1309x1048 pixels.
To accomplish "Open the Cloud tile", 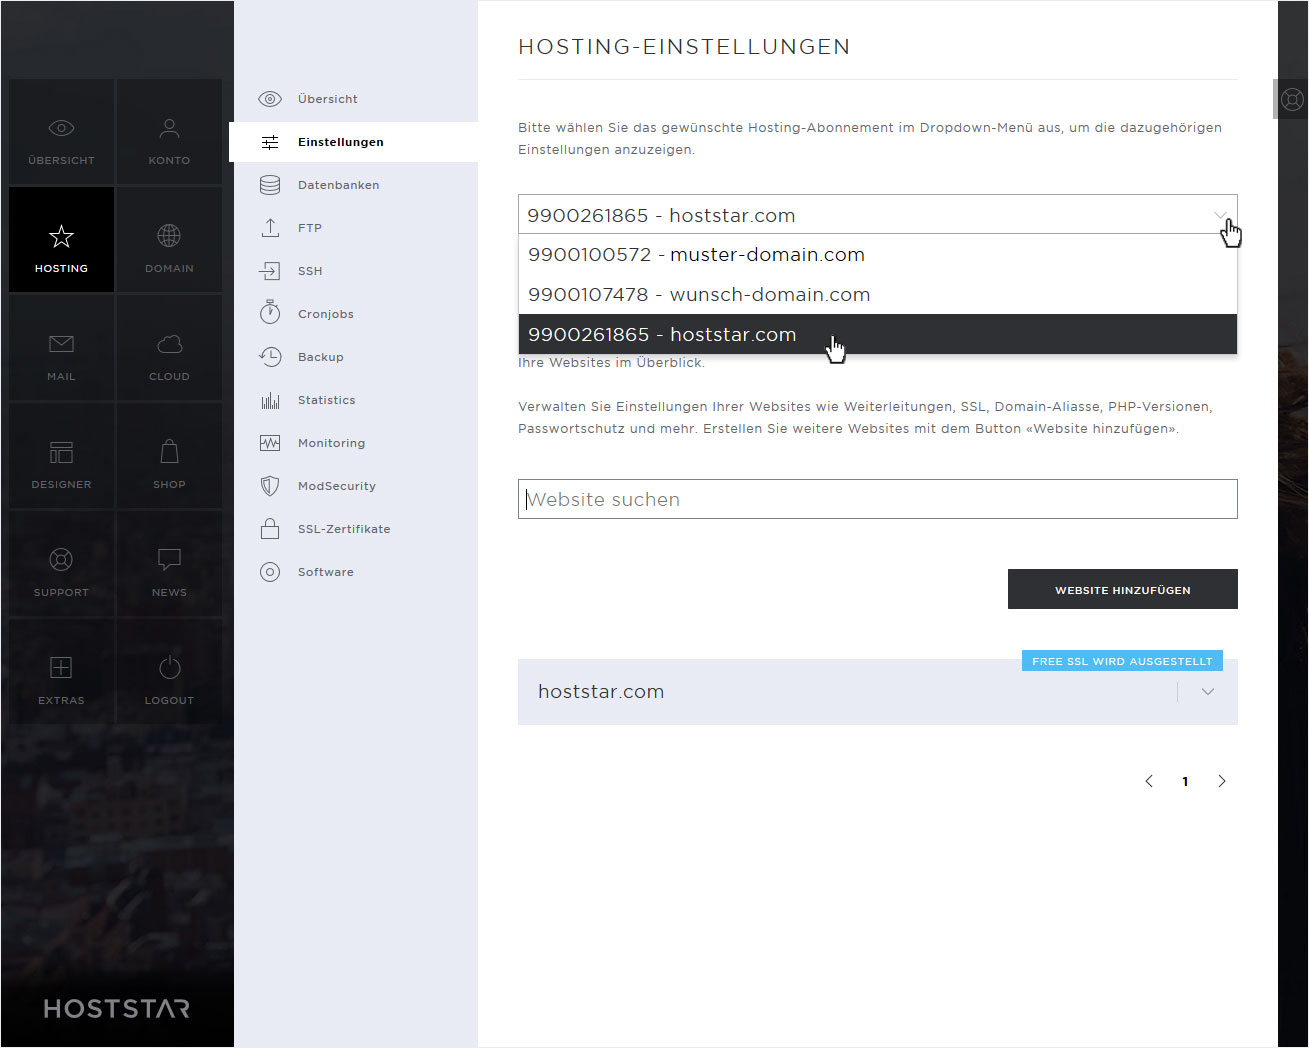I will pos(169,348).
